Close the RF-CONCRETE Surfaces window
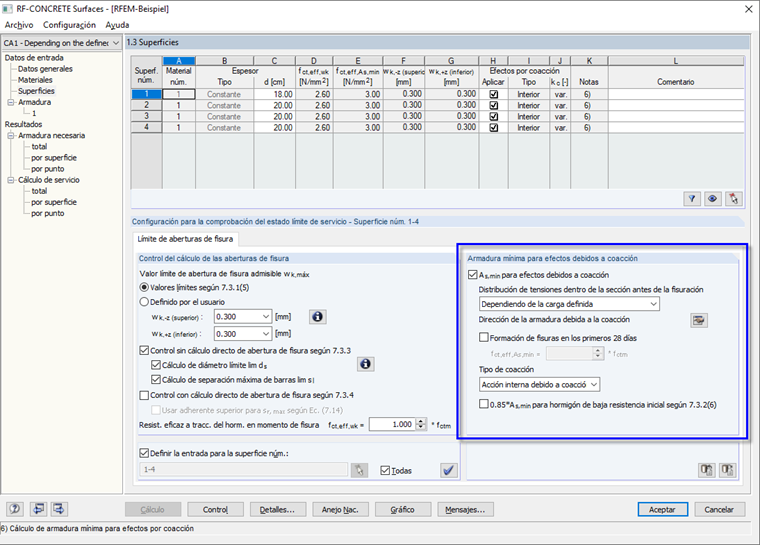 pyautogui.click(x=748, y=9)
